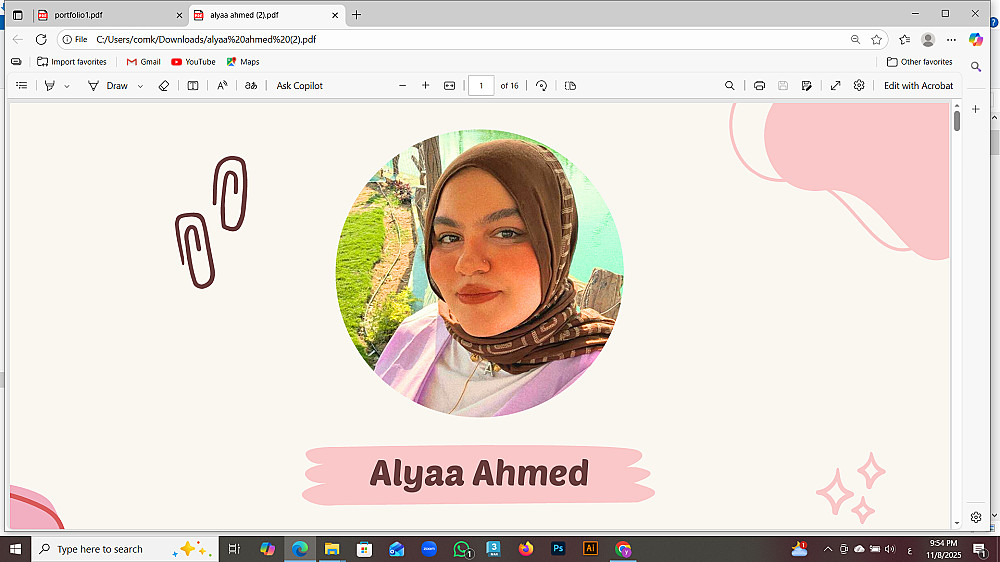Print the PDF document
1000x562 pixels.
tap(759, 85)
